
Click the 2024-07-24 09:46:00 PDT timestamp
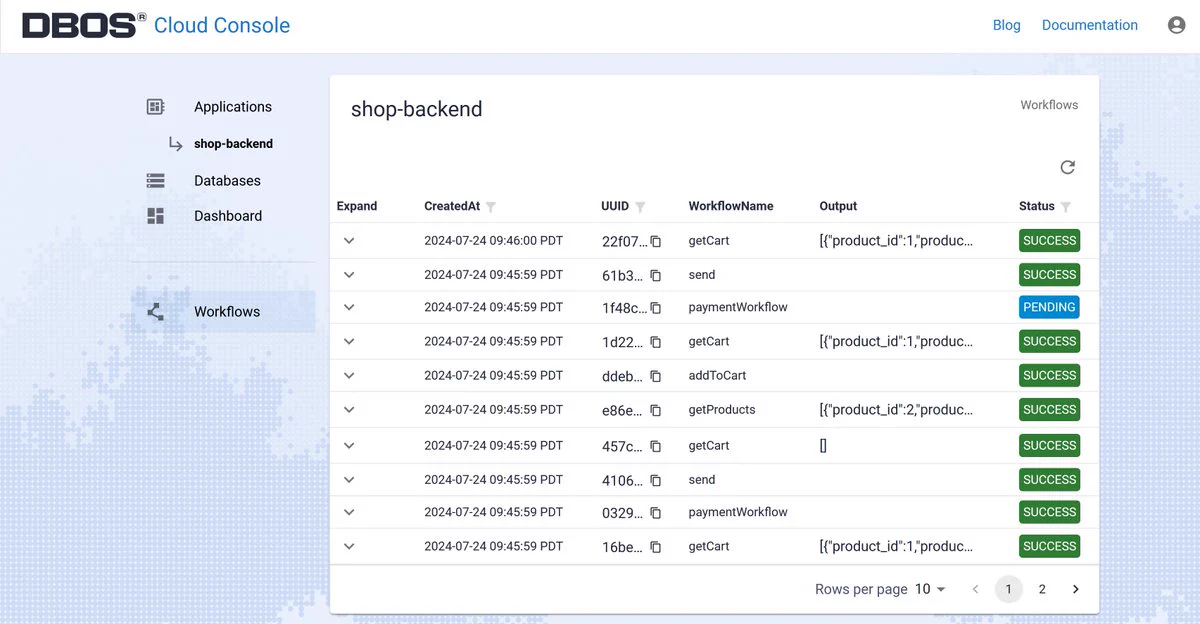click(494, 241)
